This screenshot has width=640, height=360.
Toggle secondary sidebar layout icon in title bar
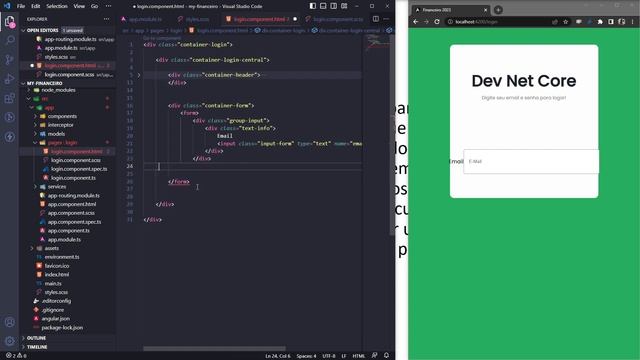click(x=334, y=6)
